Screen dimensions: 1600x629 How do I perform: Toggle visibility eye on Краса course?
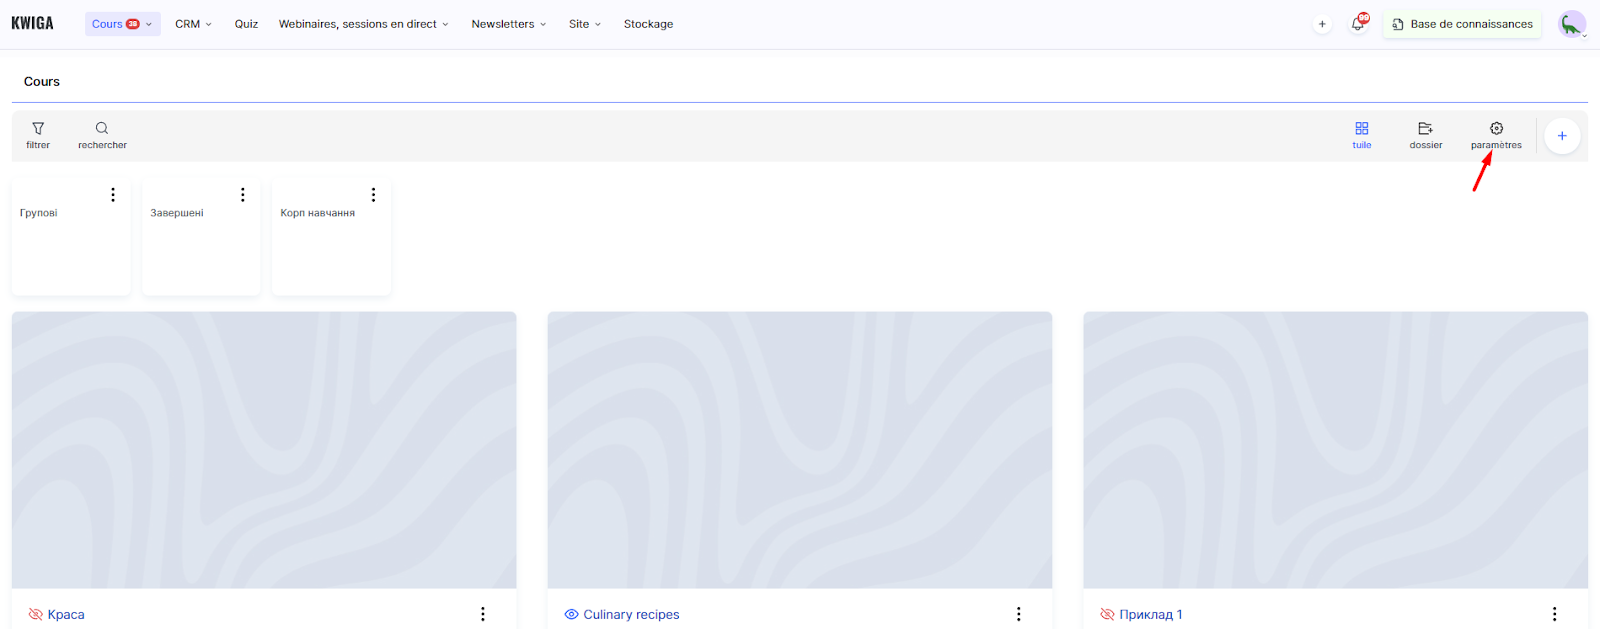[x=36, y=614]
